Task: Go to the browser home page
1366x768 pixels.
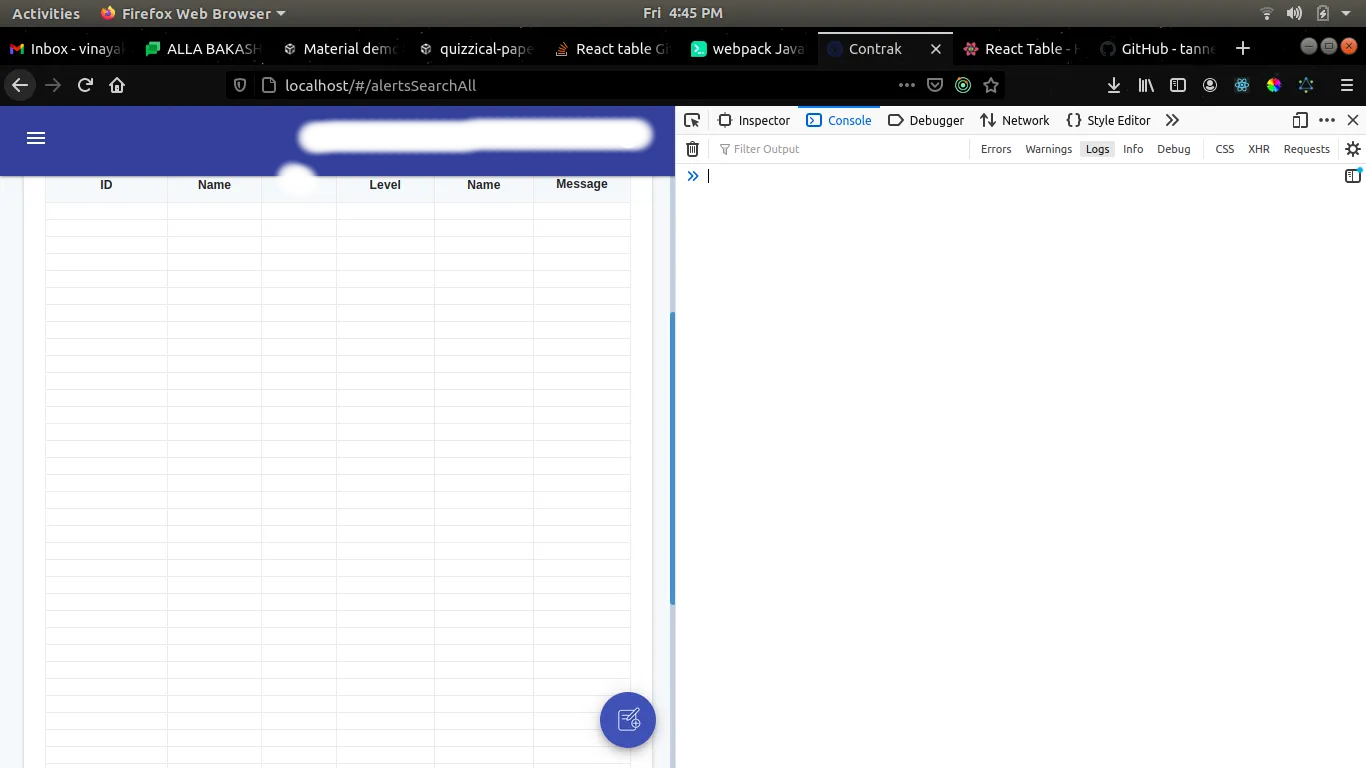Action: [x=117, y=86]
